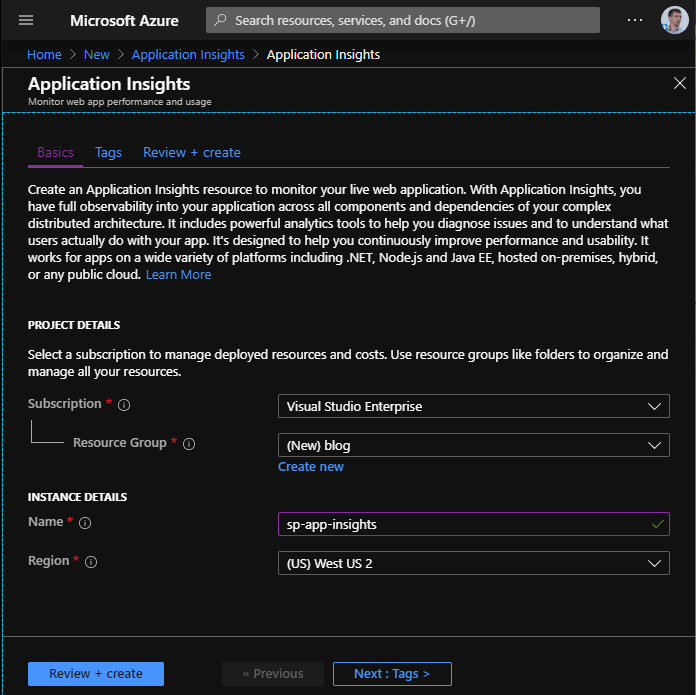Image resolution: width=696 pixels, height=695 pixels.
Task: Focus the search resources box
Action: [x=403, y=20]
